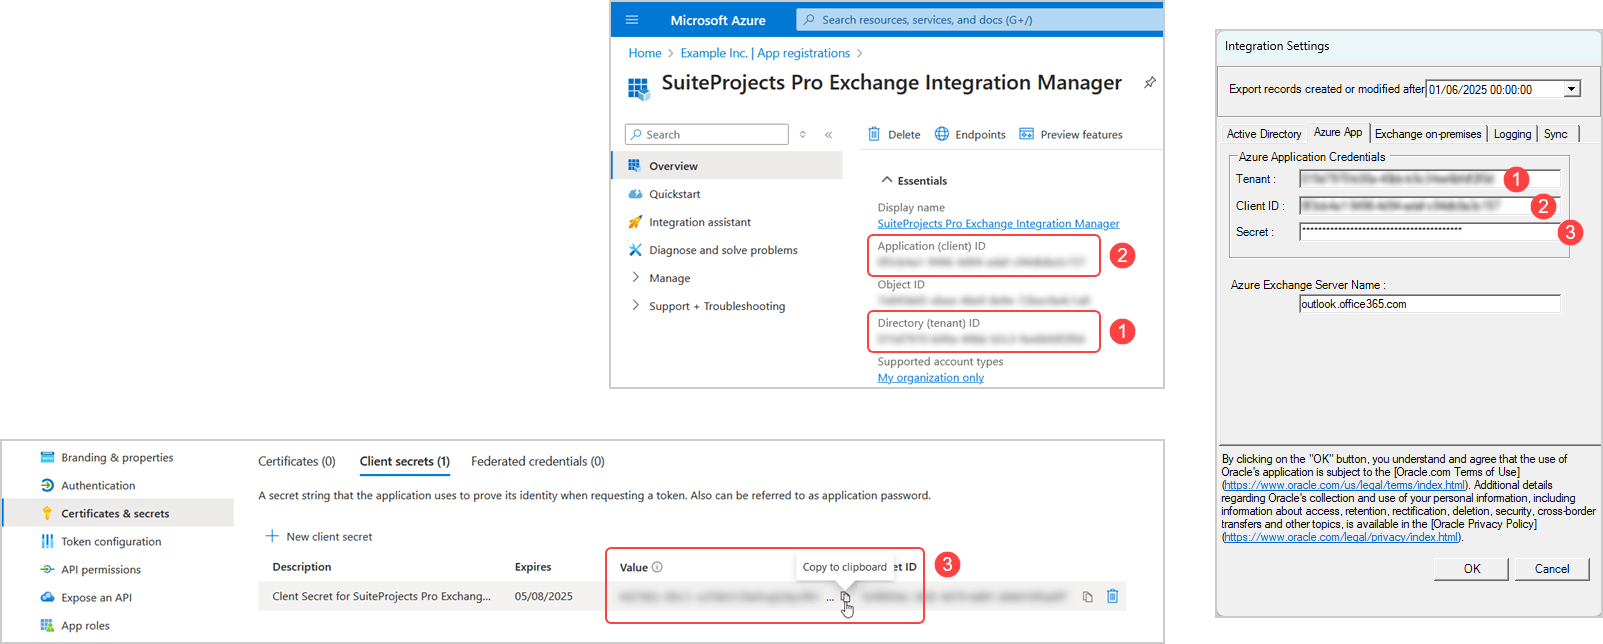1603x644 pixels.
Task: Open Diagnose and solve problems
Action: click(713, 250)
